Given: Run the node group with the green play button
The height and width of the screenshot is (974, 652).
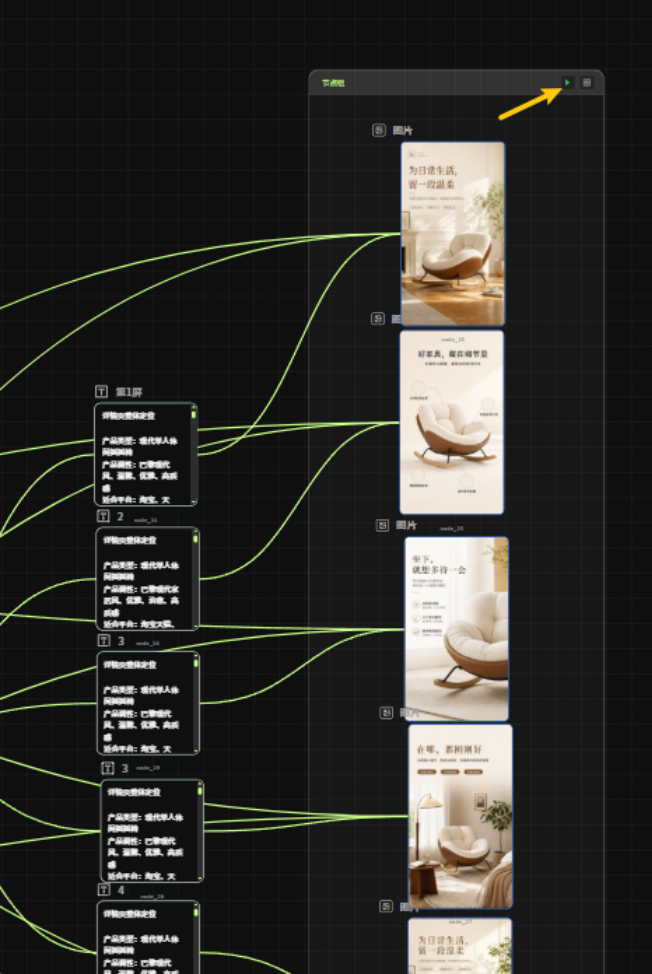Looking at the screenshot, I should point(567,82).
